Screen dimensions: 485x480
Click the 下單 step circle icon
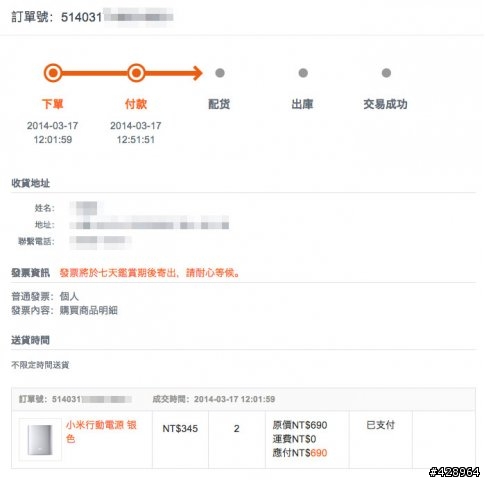(53, 73)
